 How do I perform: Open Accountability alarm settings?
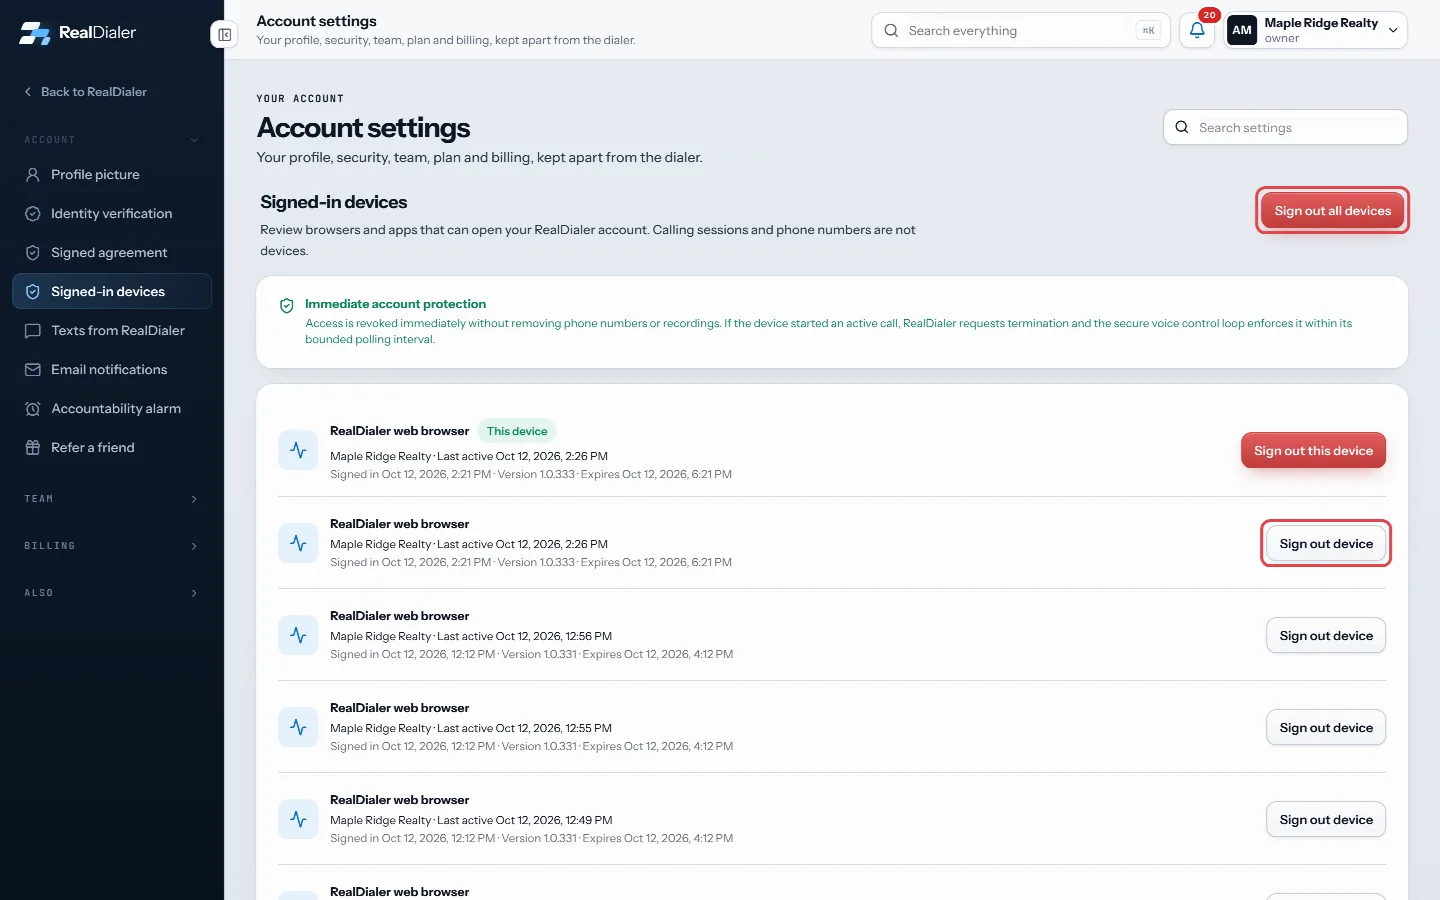[x=112, y=408]
